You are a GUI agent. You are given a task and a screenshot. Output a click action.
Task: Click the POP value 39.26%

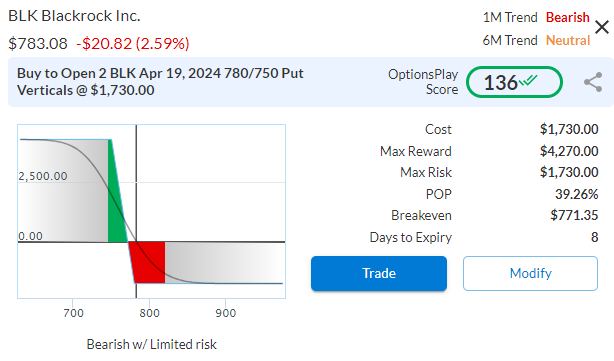(576, 194)
